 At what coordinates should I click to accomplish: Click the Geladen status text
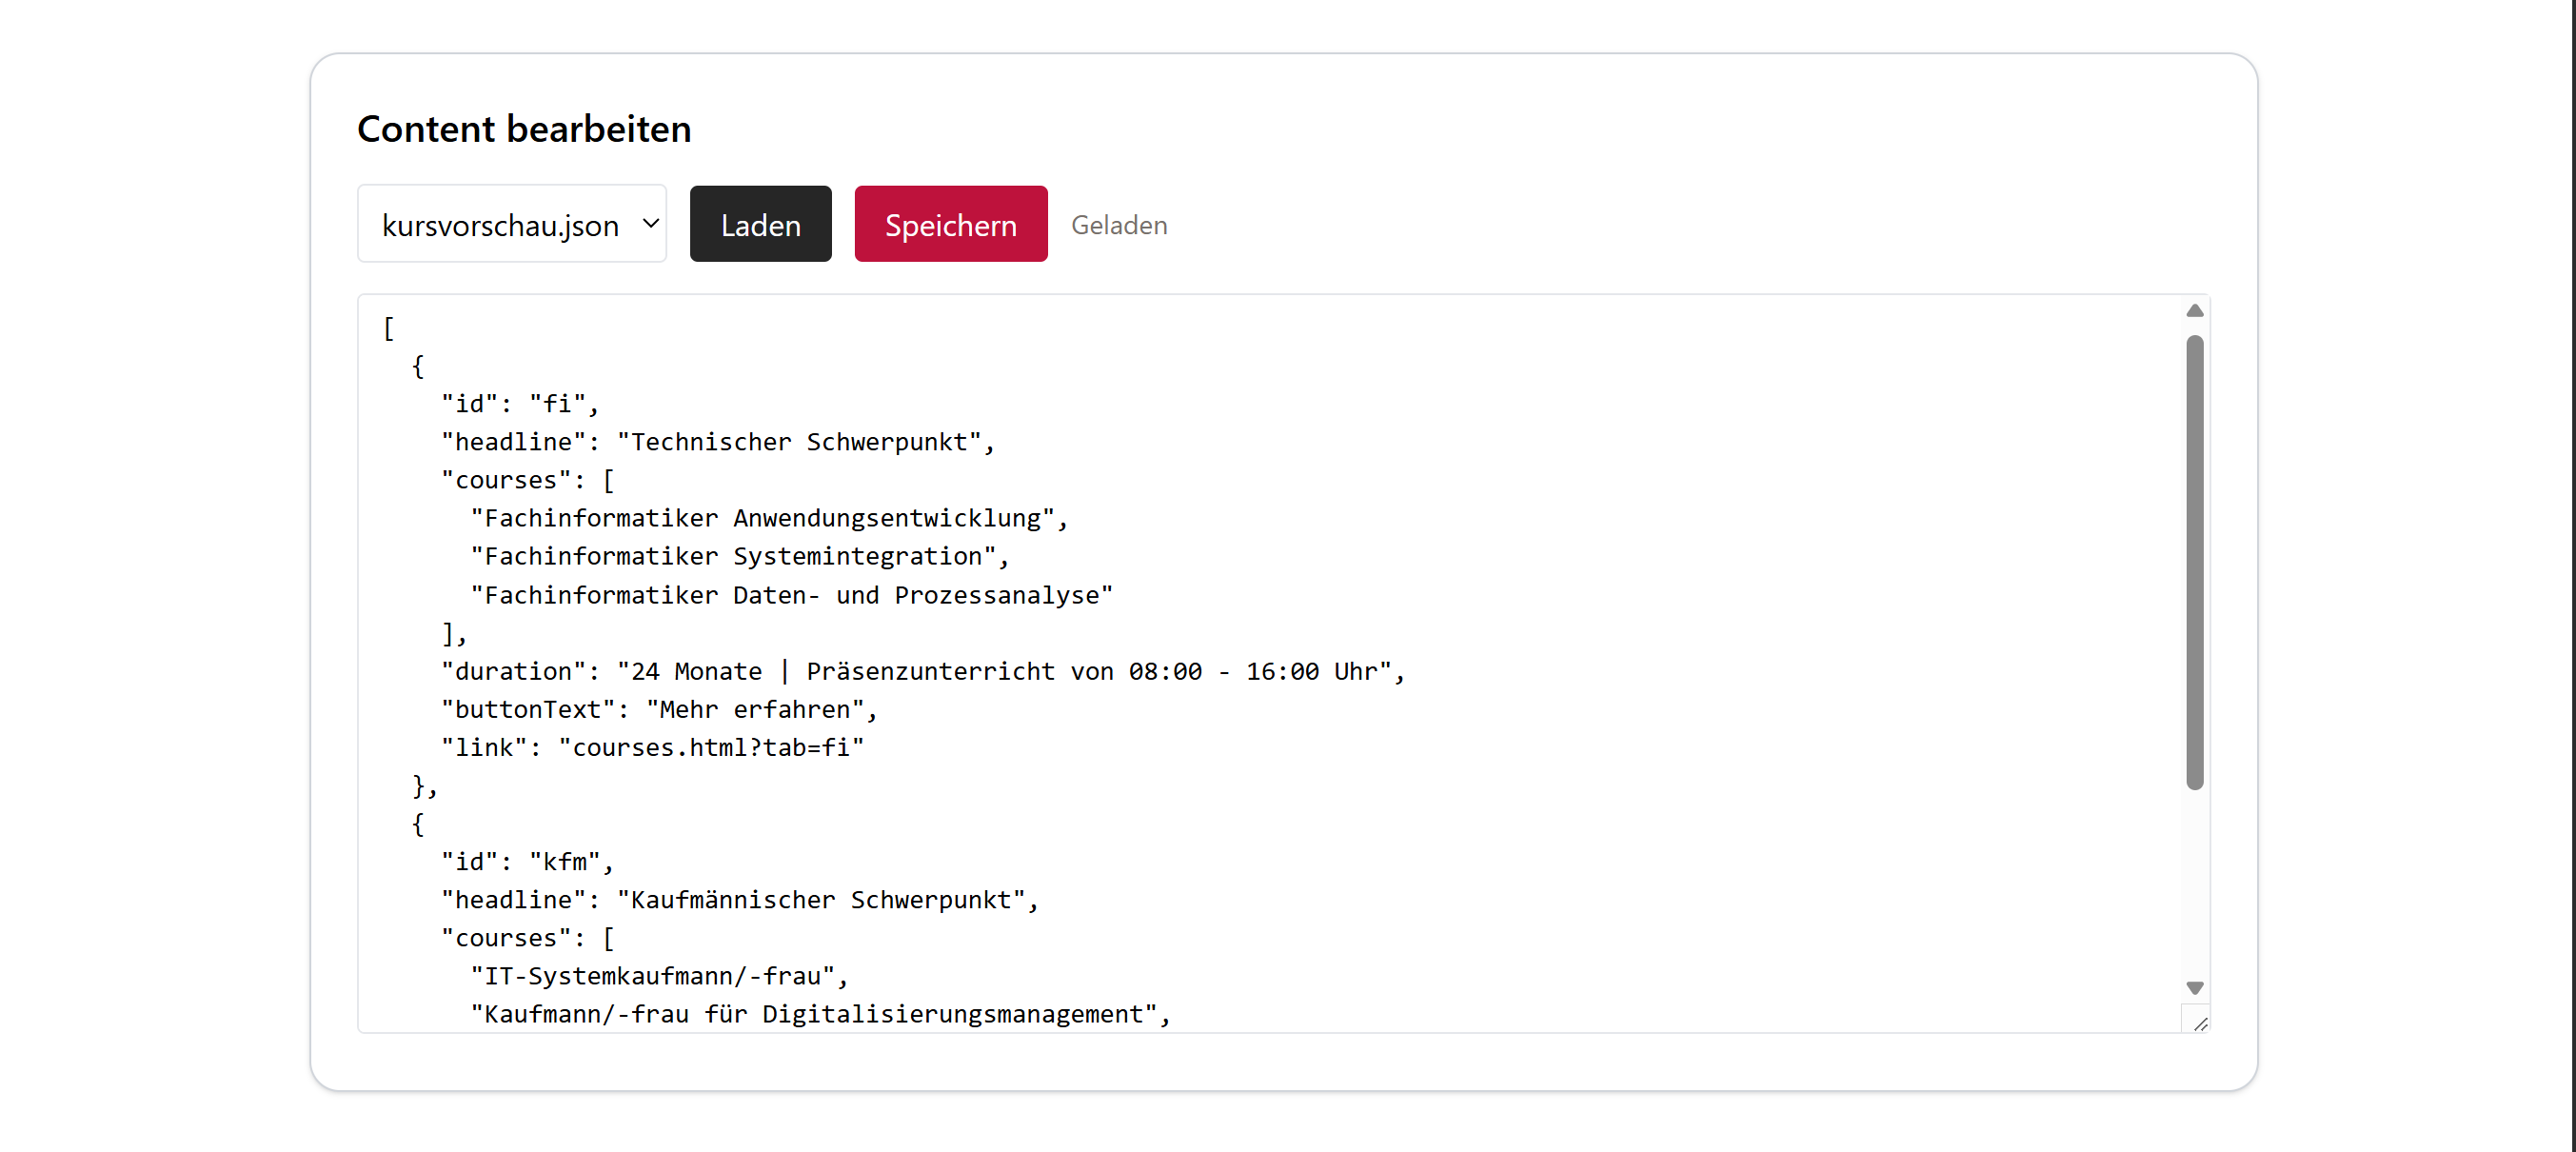coord(1118,225)
